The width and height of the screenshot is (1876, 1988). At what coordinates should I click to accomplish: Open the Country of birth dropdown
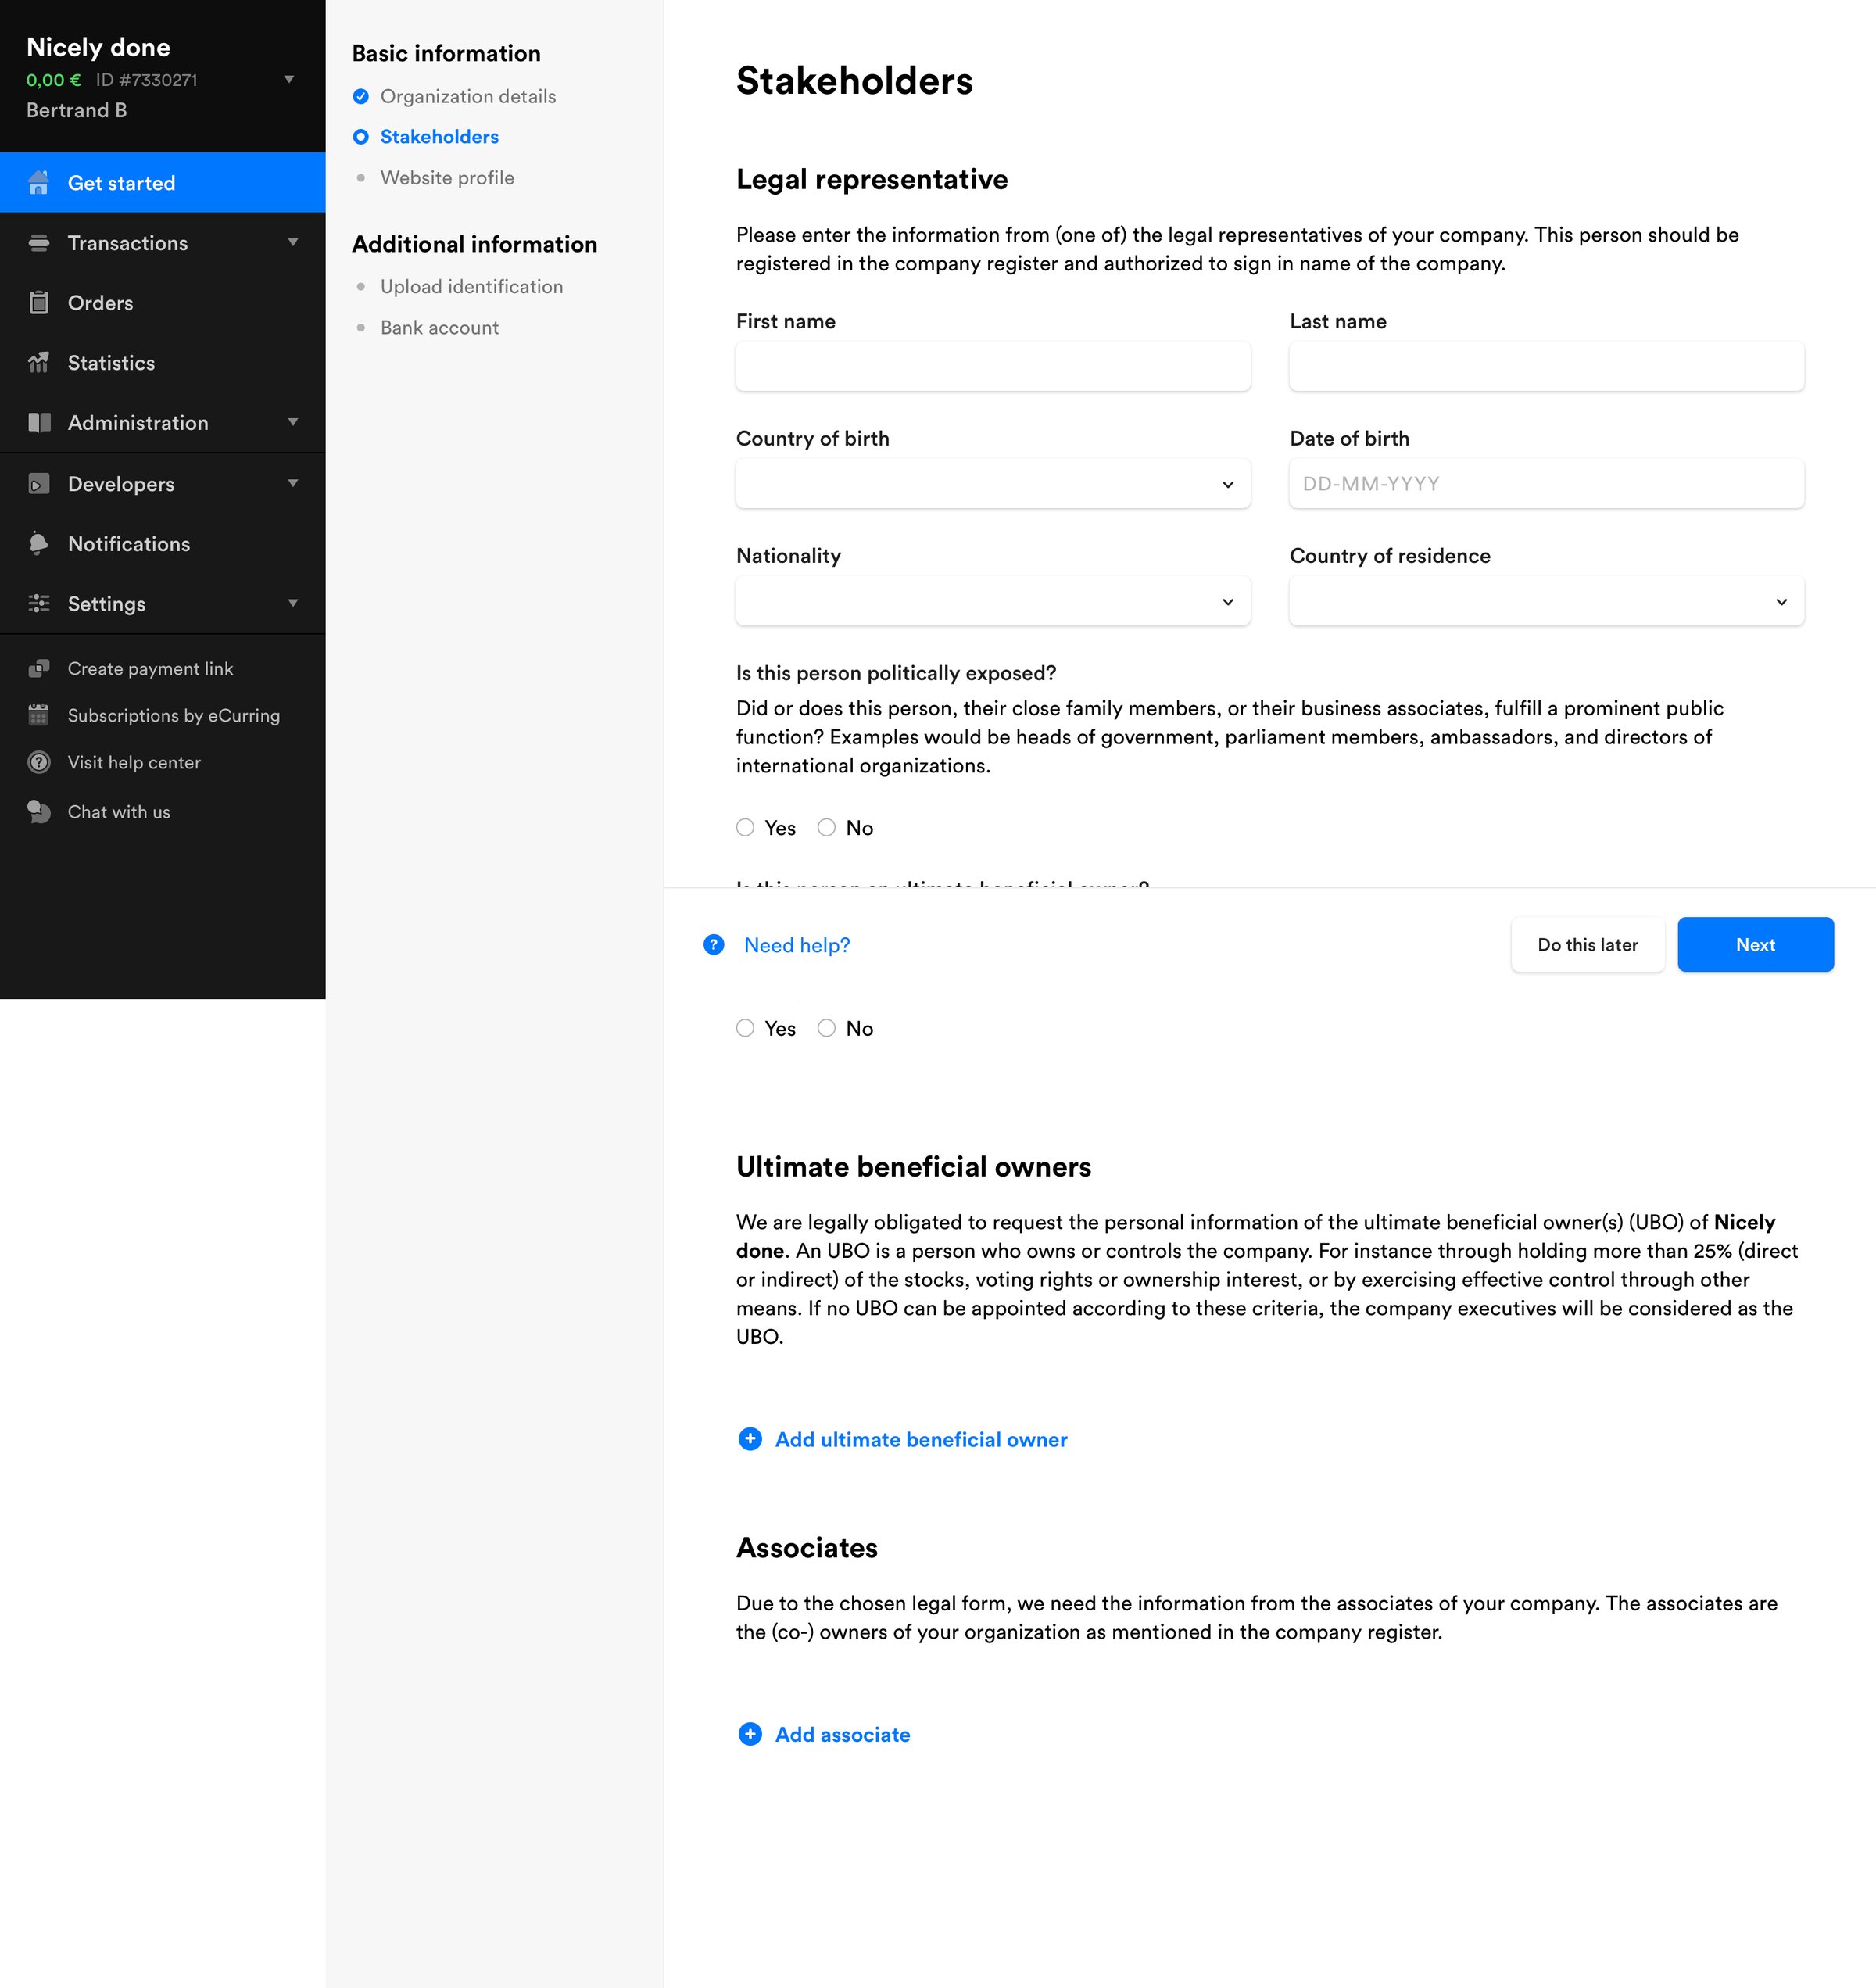(x=993, y=484)
